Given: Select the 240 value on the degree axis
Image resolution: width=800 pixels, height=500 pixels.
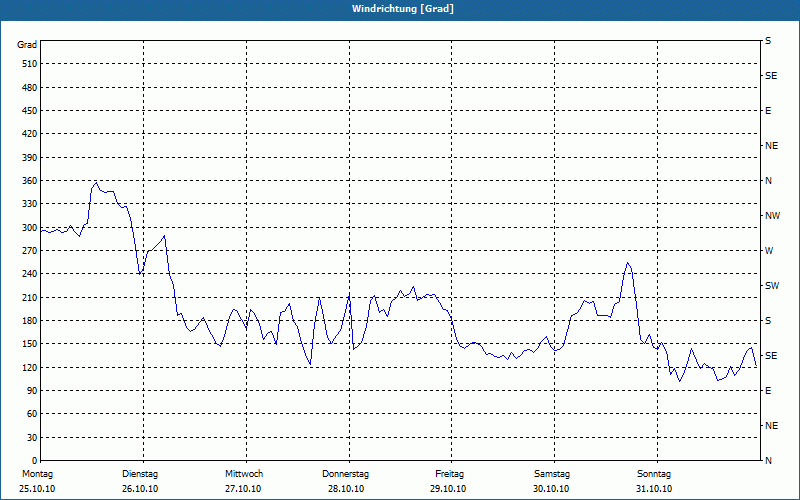Looking at the screenshot, I should pos(30,274).
